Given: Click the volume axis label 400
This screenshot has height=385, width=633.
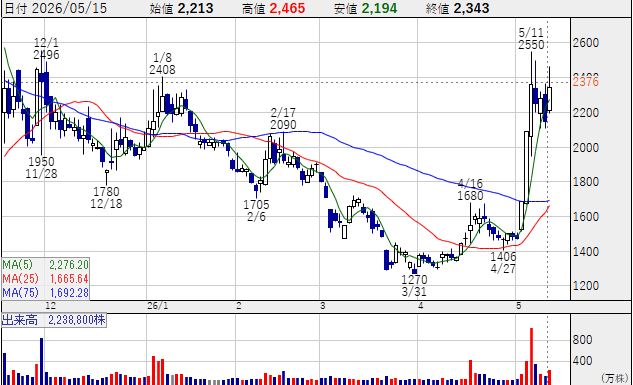Looking at the screenshot, I should point(582,361).
